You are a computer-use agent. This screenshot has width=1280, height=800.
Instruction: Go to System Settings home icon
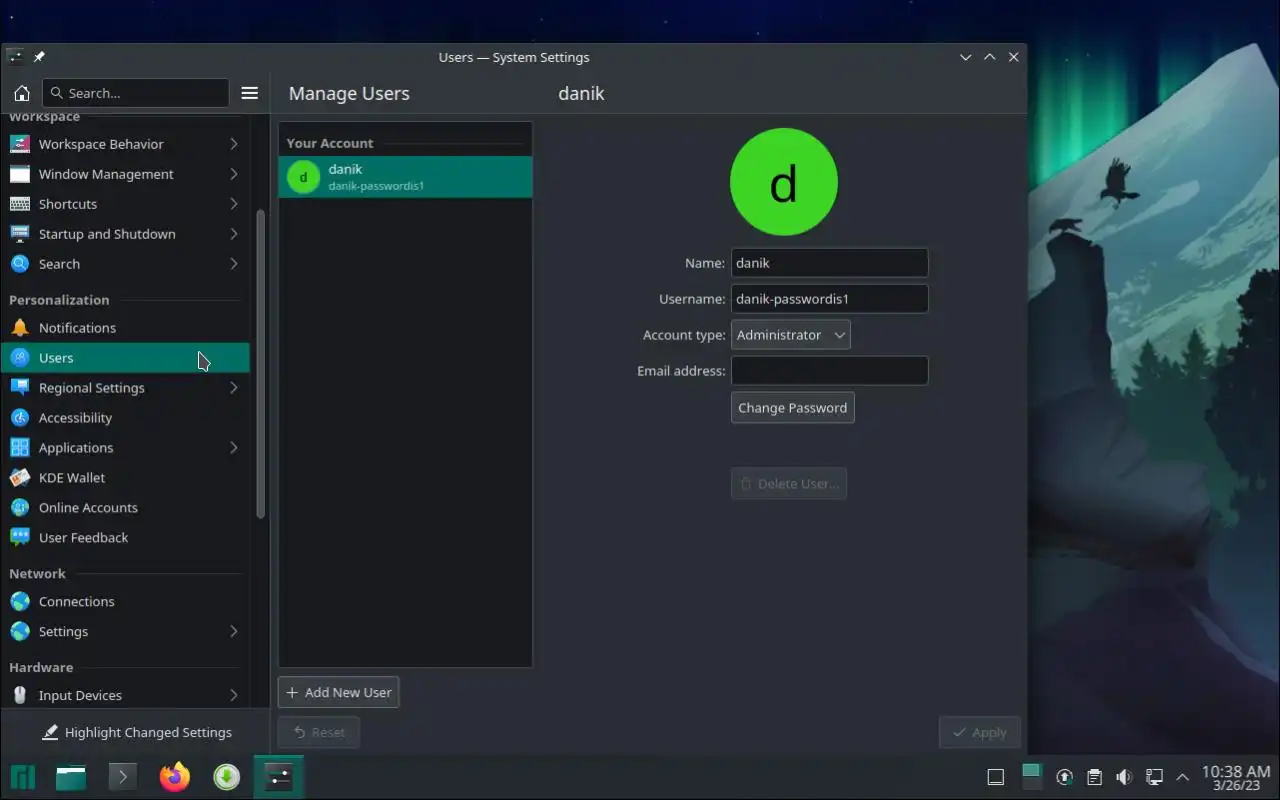21,93
